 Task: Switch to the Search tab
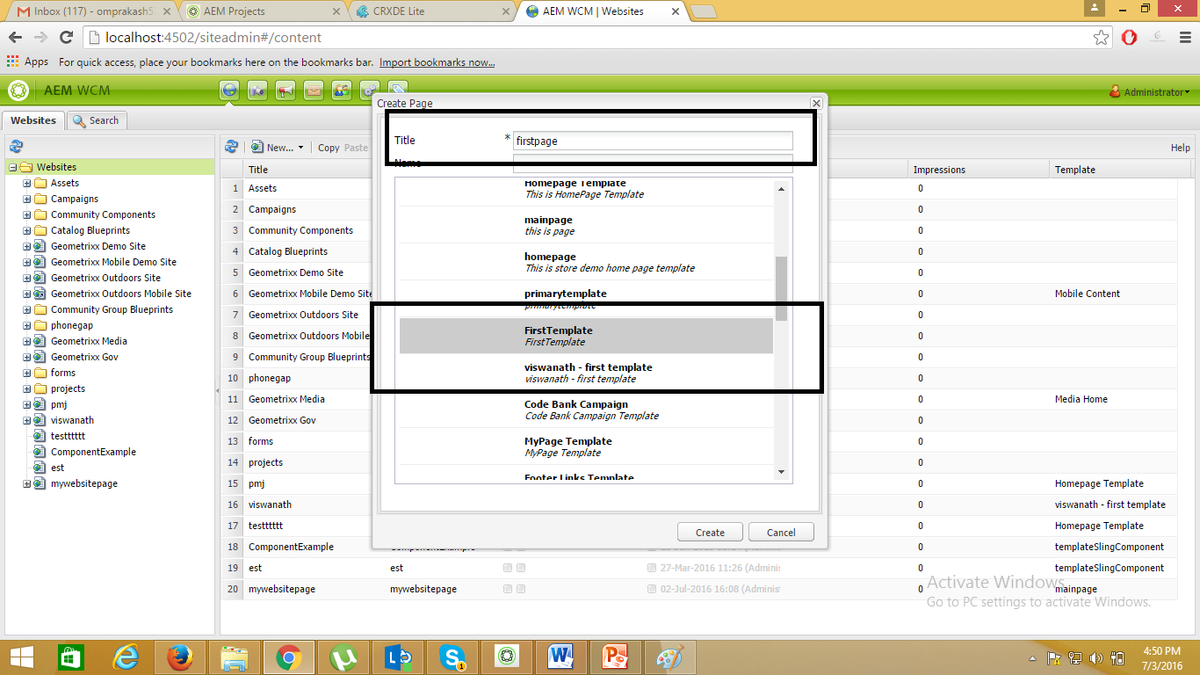pos(97,120)
